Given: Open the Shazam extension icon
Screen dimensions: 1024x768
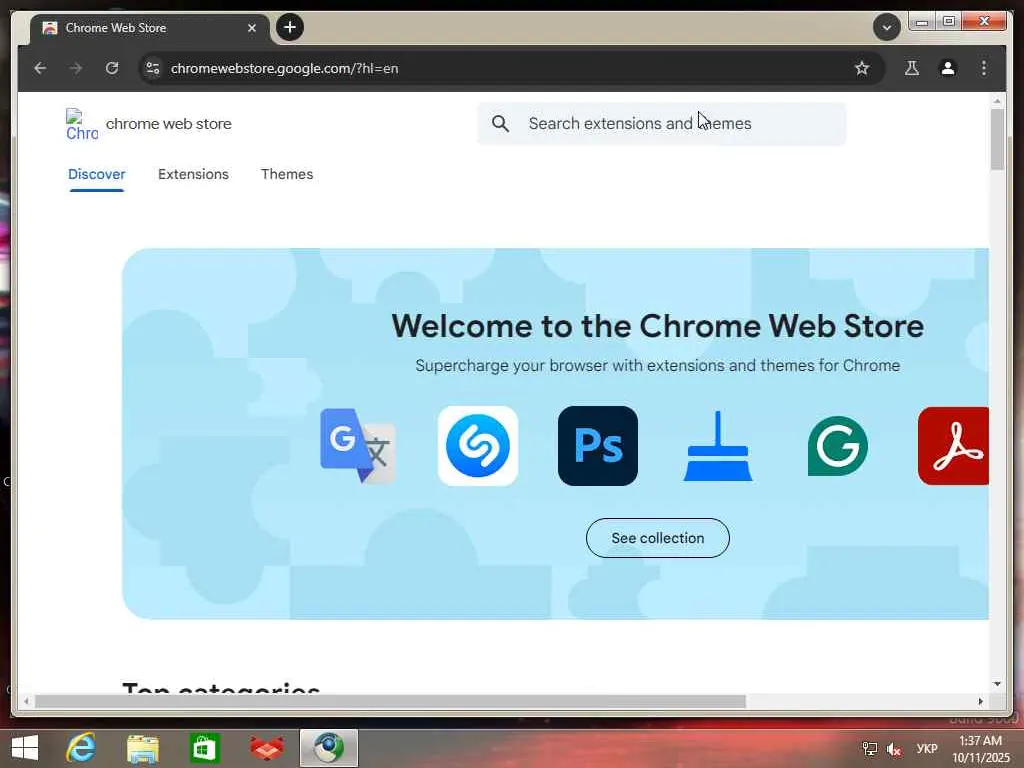Looking at the screenshot, I should (x=478, y=446).
